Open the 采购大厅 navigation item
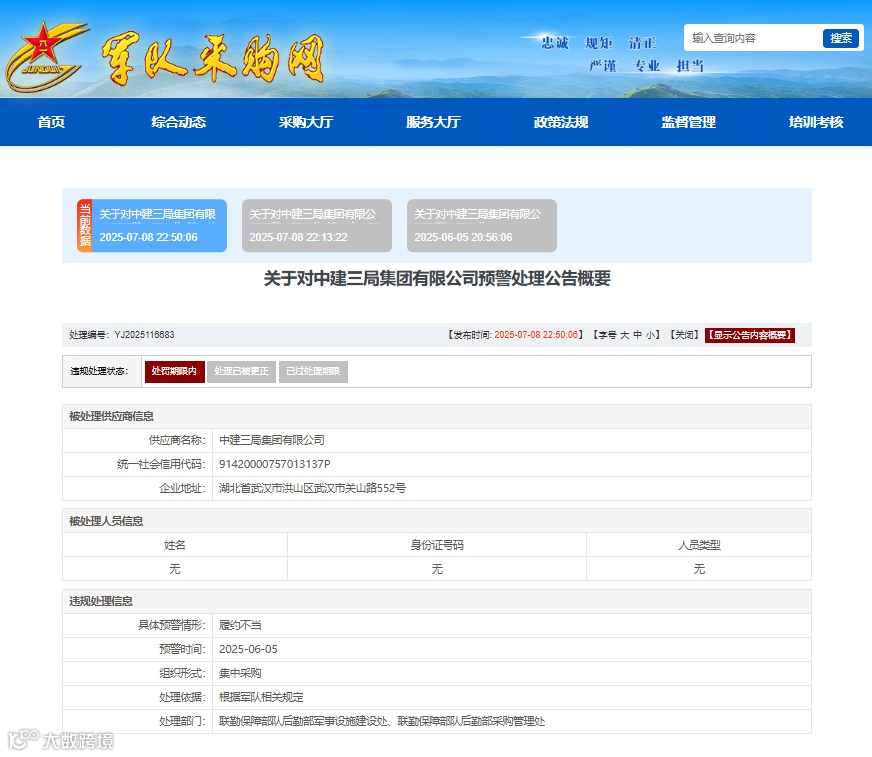 306,122
